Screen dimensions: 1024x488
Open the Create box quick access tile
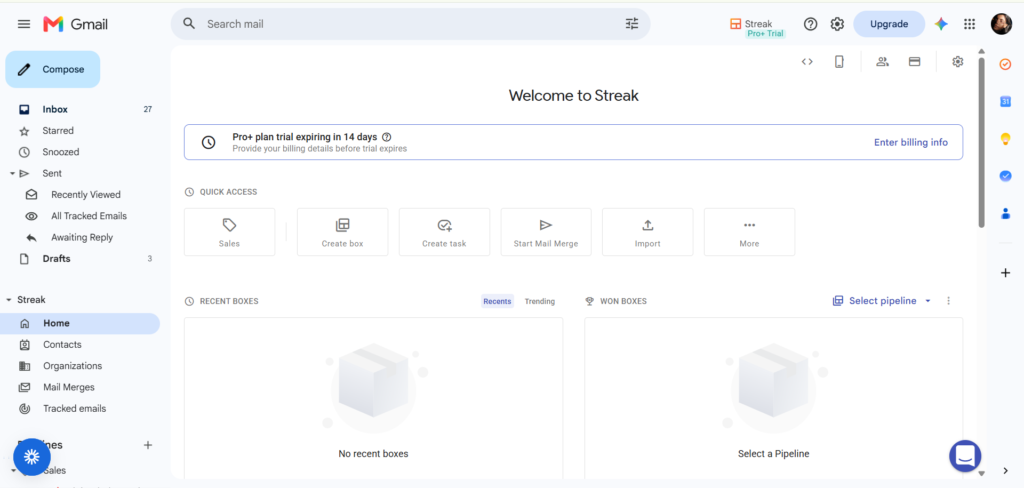tap(342, 232)
